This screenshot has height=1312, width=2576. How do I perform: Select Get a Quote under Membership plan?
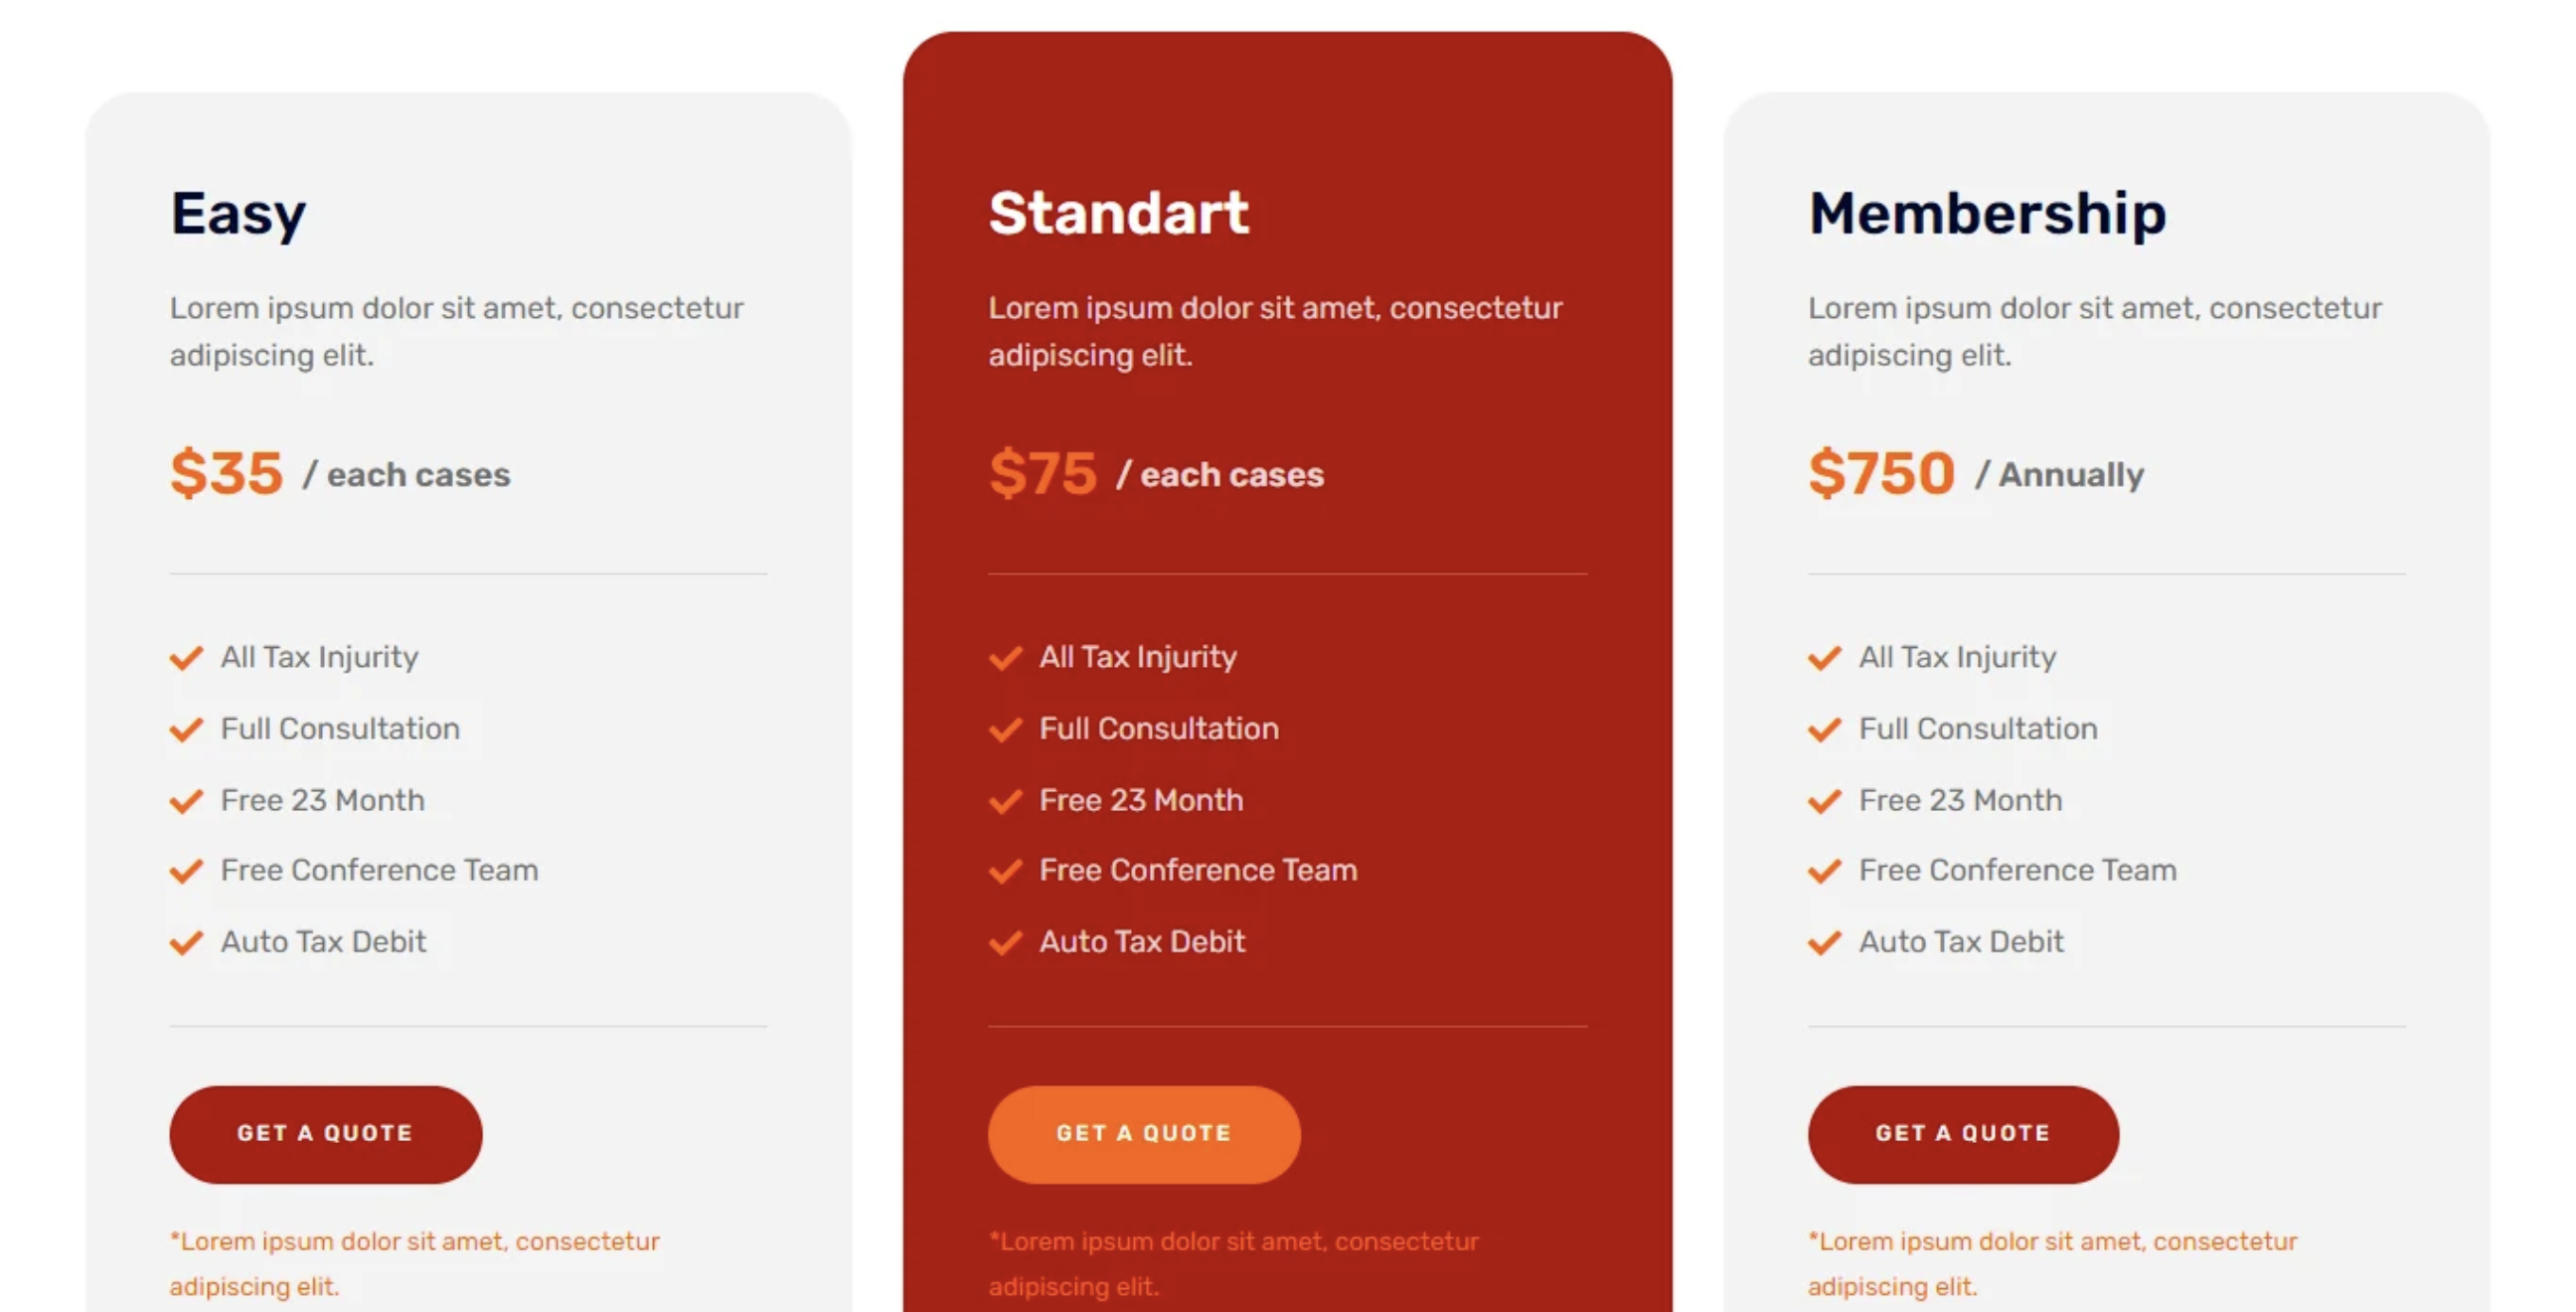coord(1962,1134)
